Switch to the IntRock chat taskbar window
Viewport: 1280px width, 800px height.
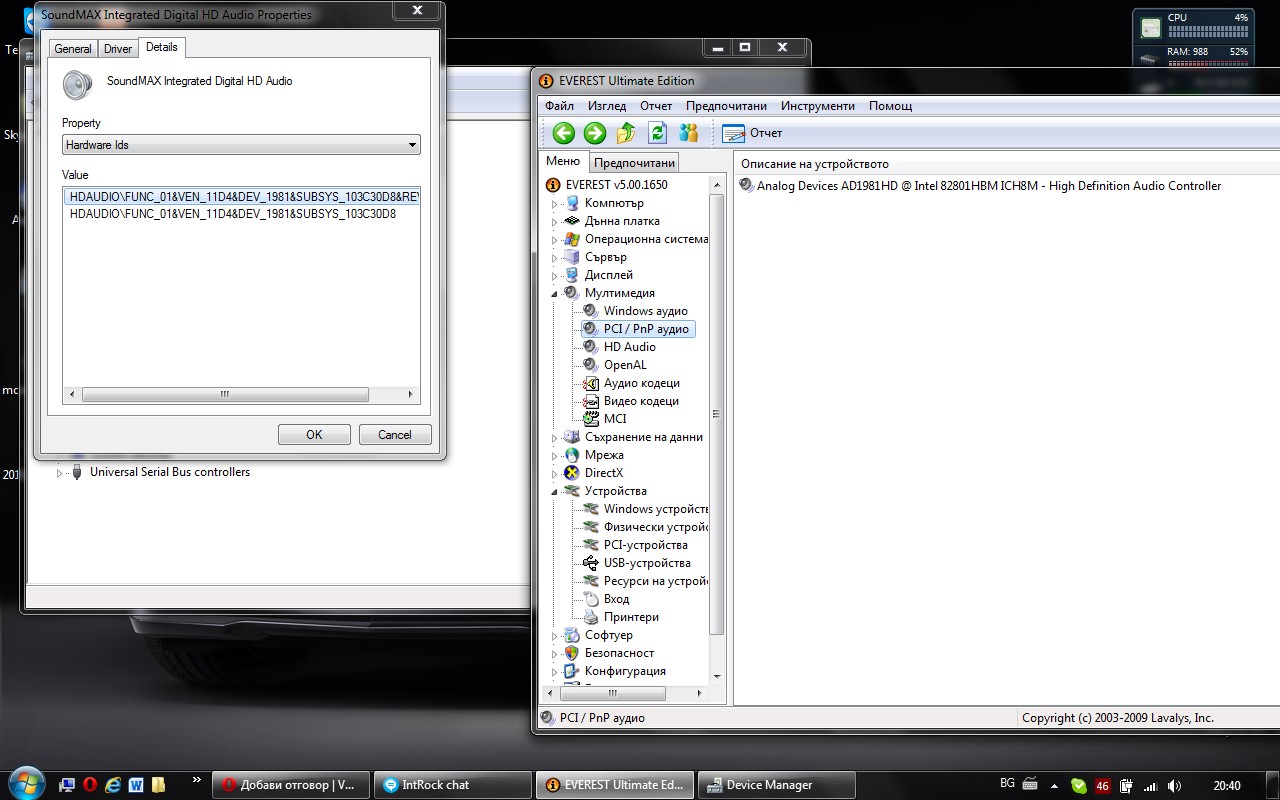(x=453, y=785)
